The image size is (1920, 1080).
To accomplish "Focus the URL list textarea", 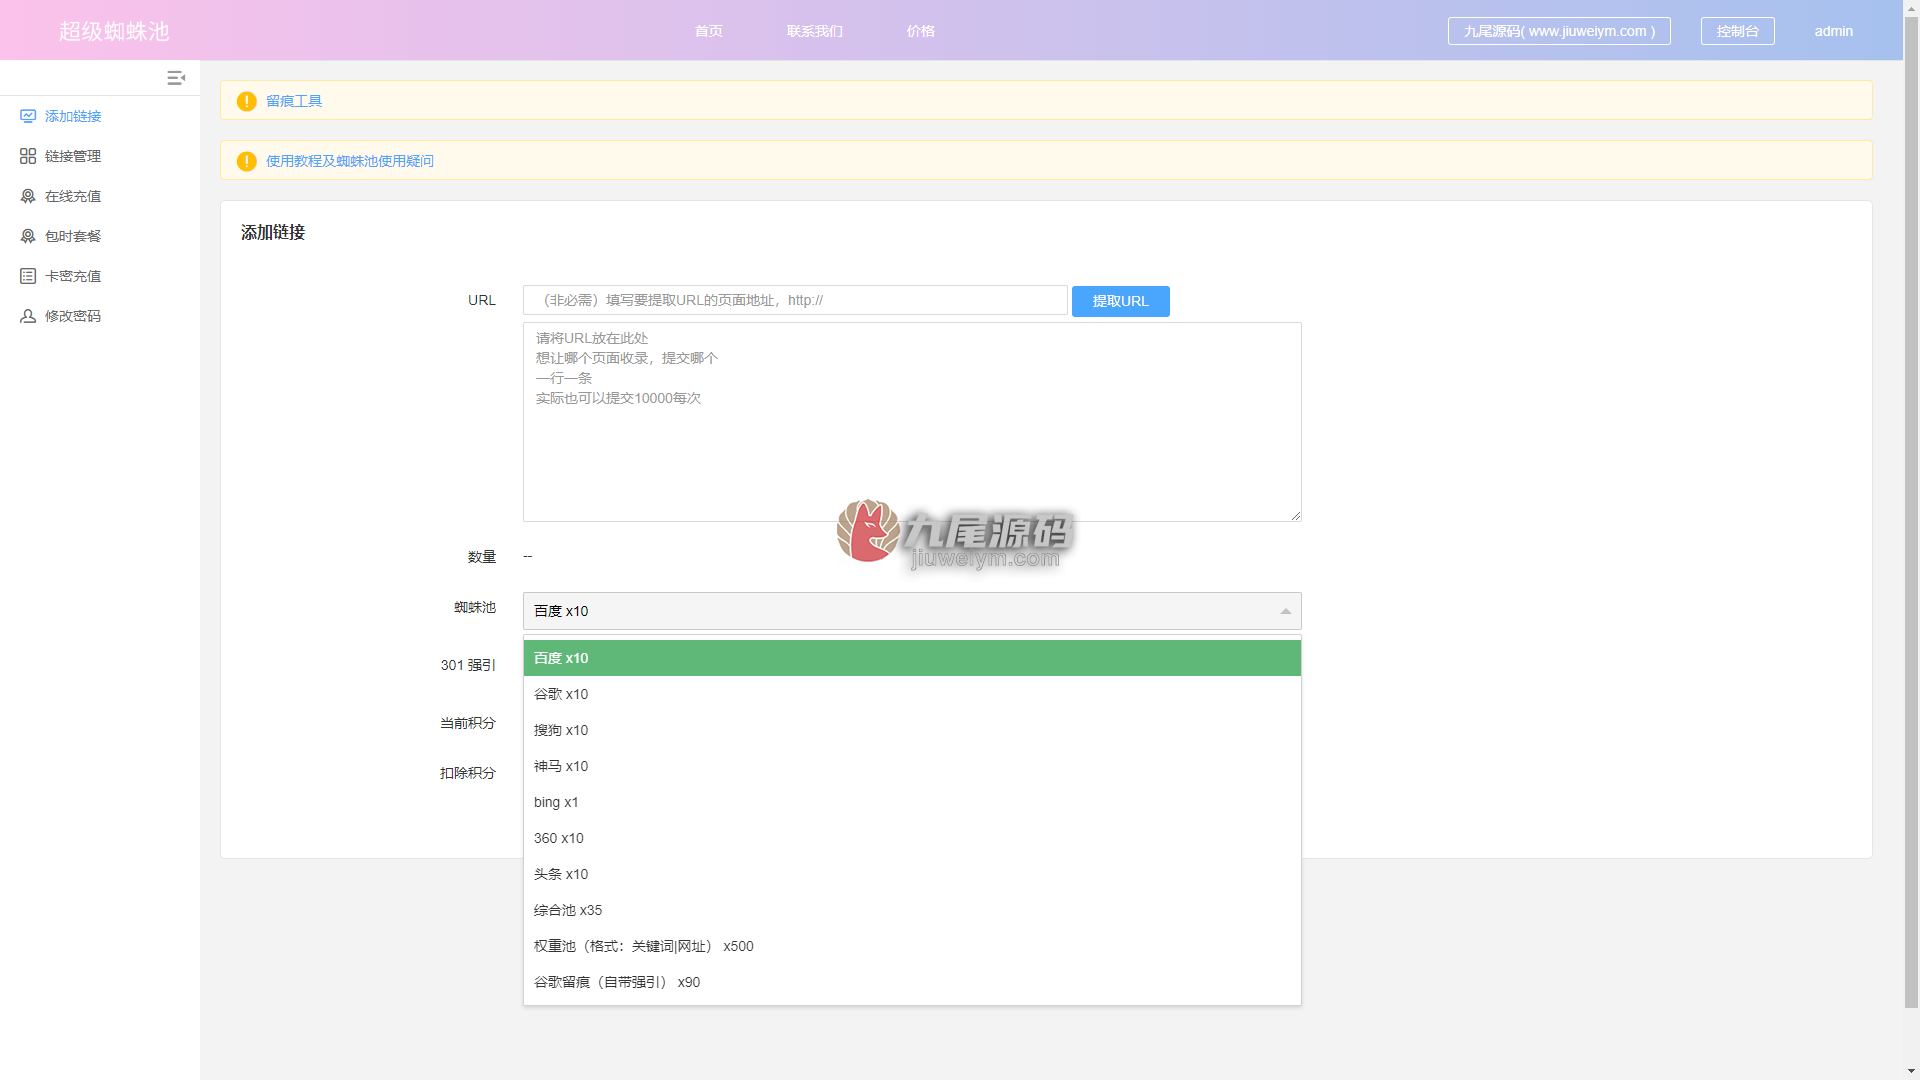I will tap(912, 422).
